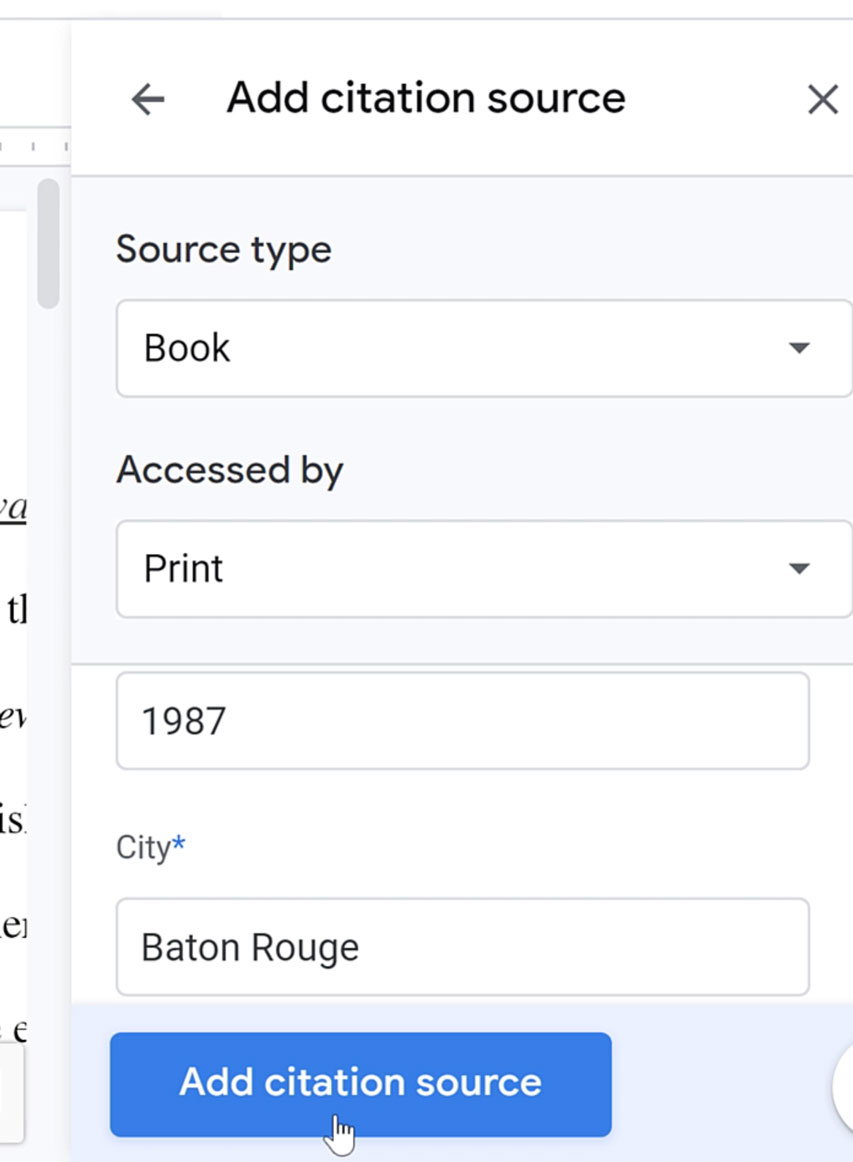The height and width of the screenshot is (1162, 853).
Task: Select the Baton Rouge city field
Action: click(x=460, y=946)
